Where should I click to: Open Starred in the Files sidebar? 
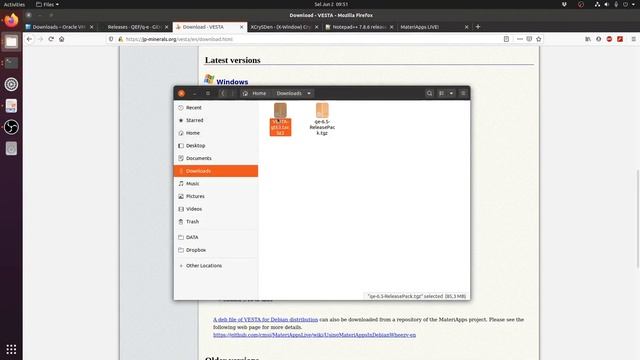(x=216, y=120)
